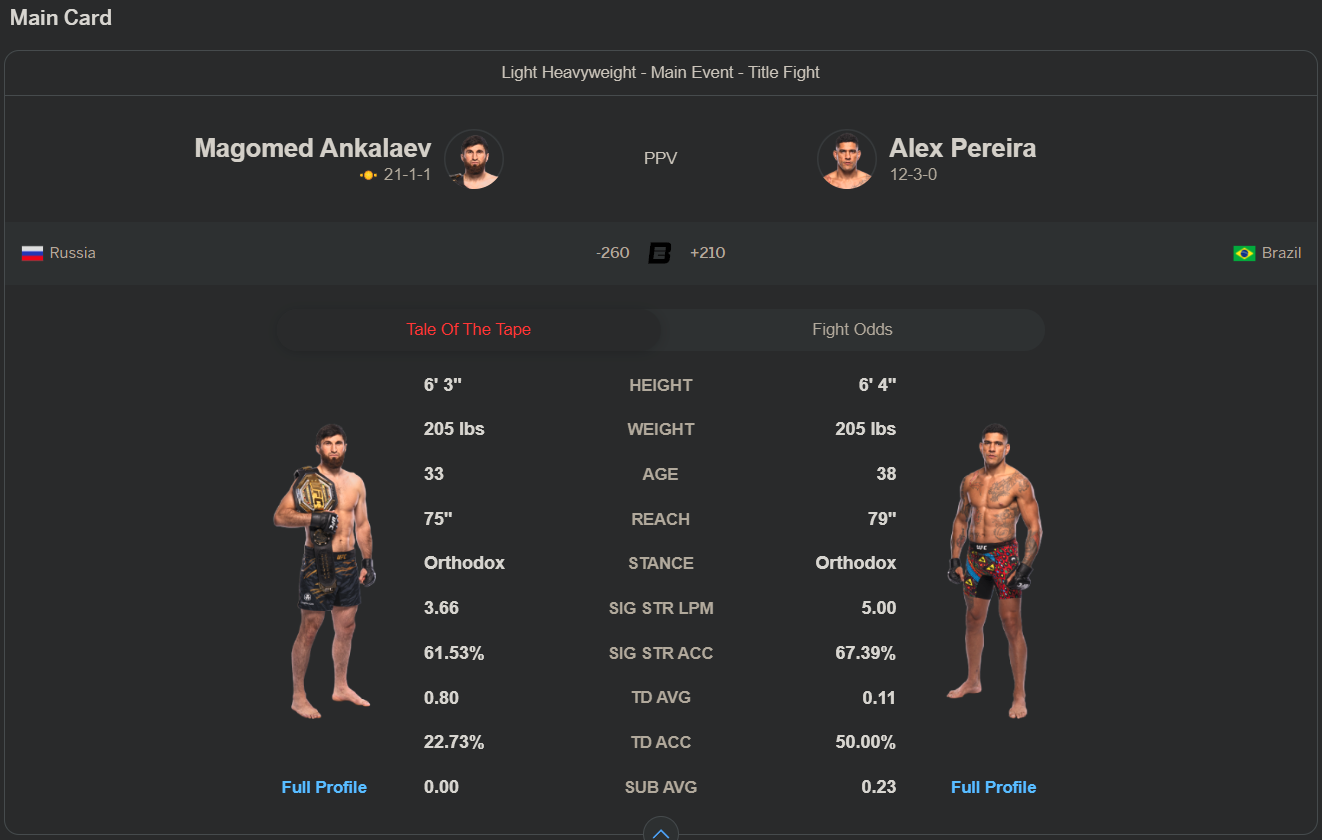The width and height of the screenshot is (1322, 840).
Task: Click the champion icon beside the 21-1-1 record
Action: point(368,175)
